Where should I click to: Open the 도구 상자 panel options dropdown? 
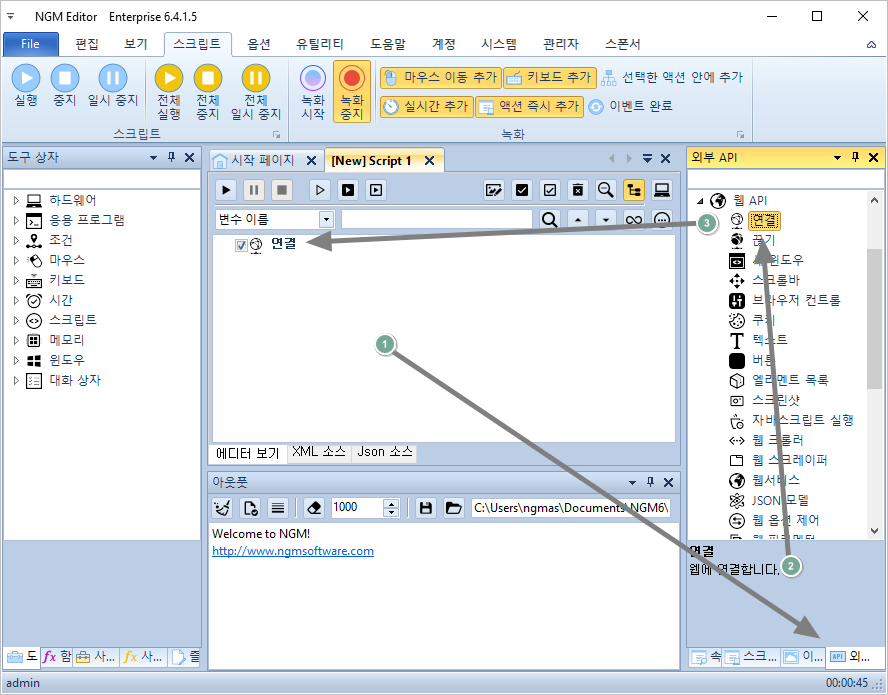pos(153,157)
